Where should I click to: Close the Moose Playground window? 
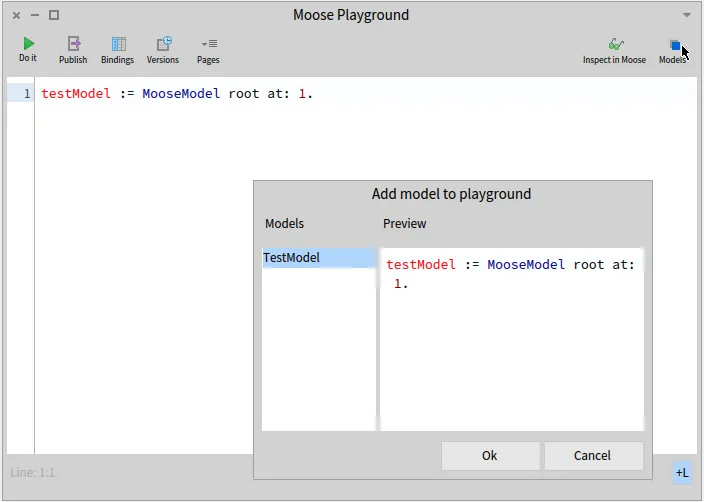[17, 15]
